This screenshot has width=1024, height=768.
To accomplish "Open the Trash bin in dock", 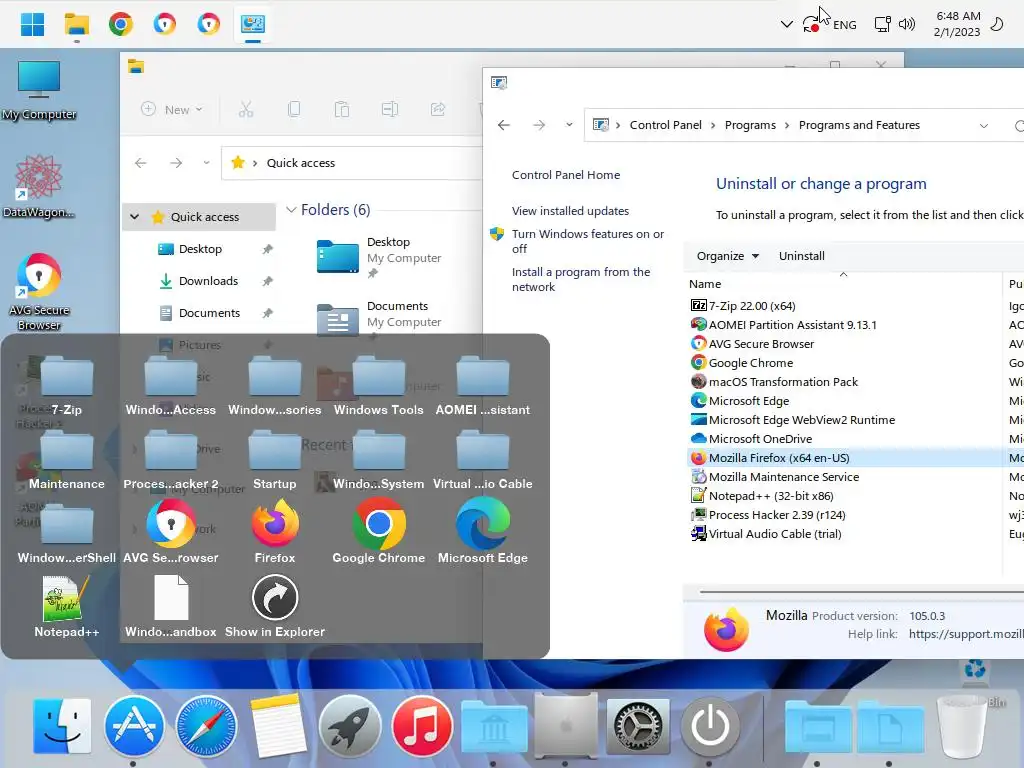I will [x=961, y=726].
